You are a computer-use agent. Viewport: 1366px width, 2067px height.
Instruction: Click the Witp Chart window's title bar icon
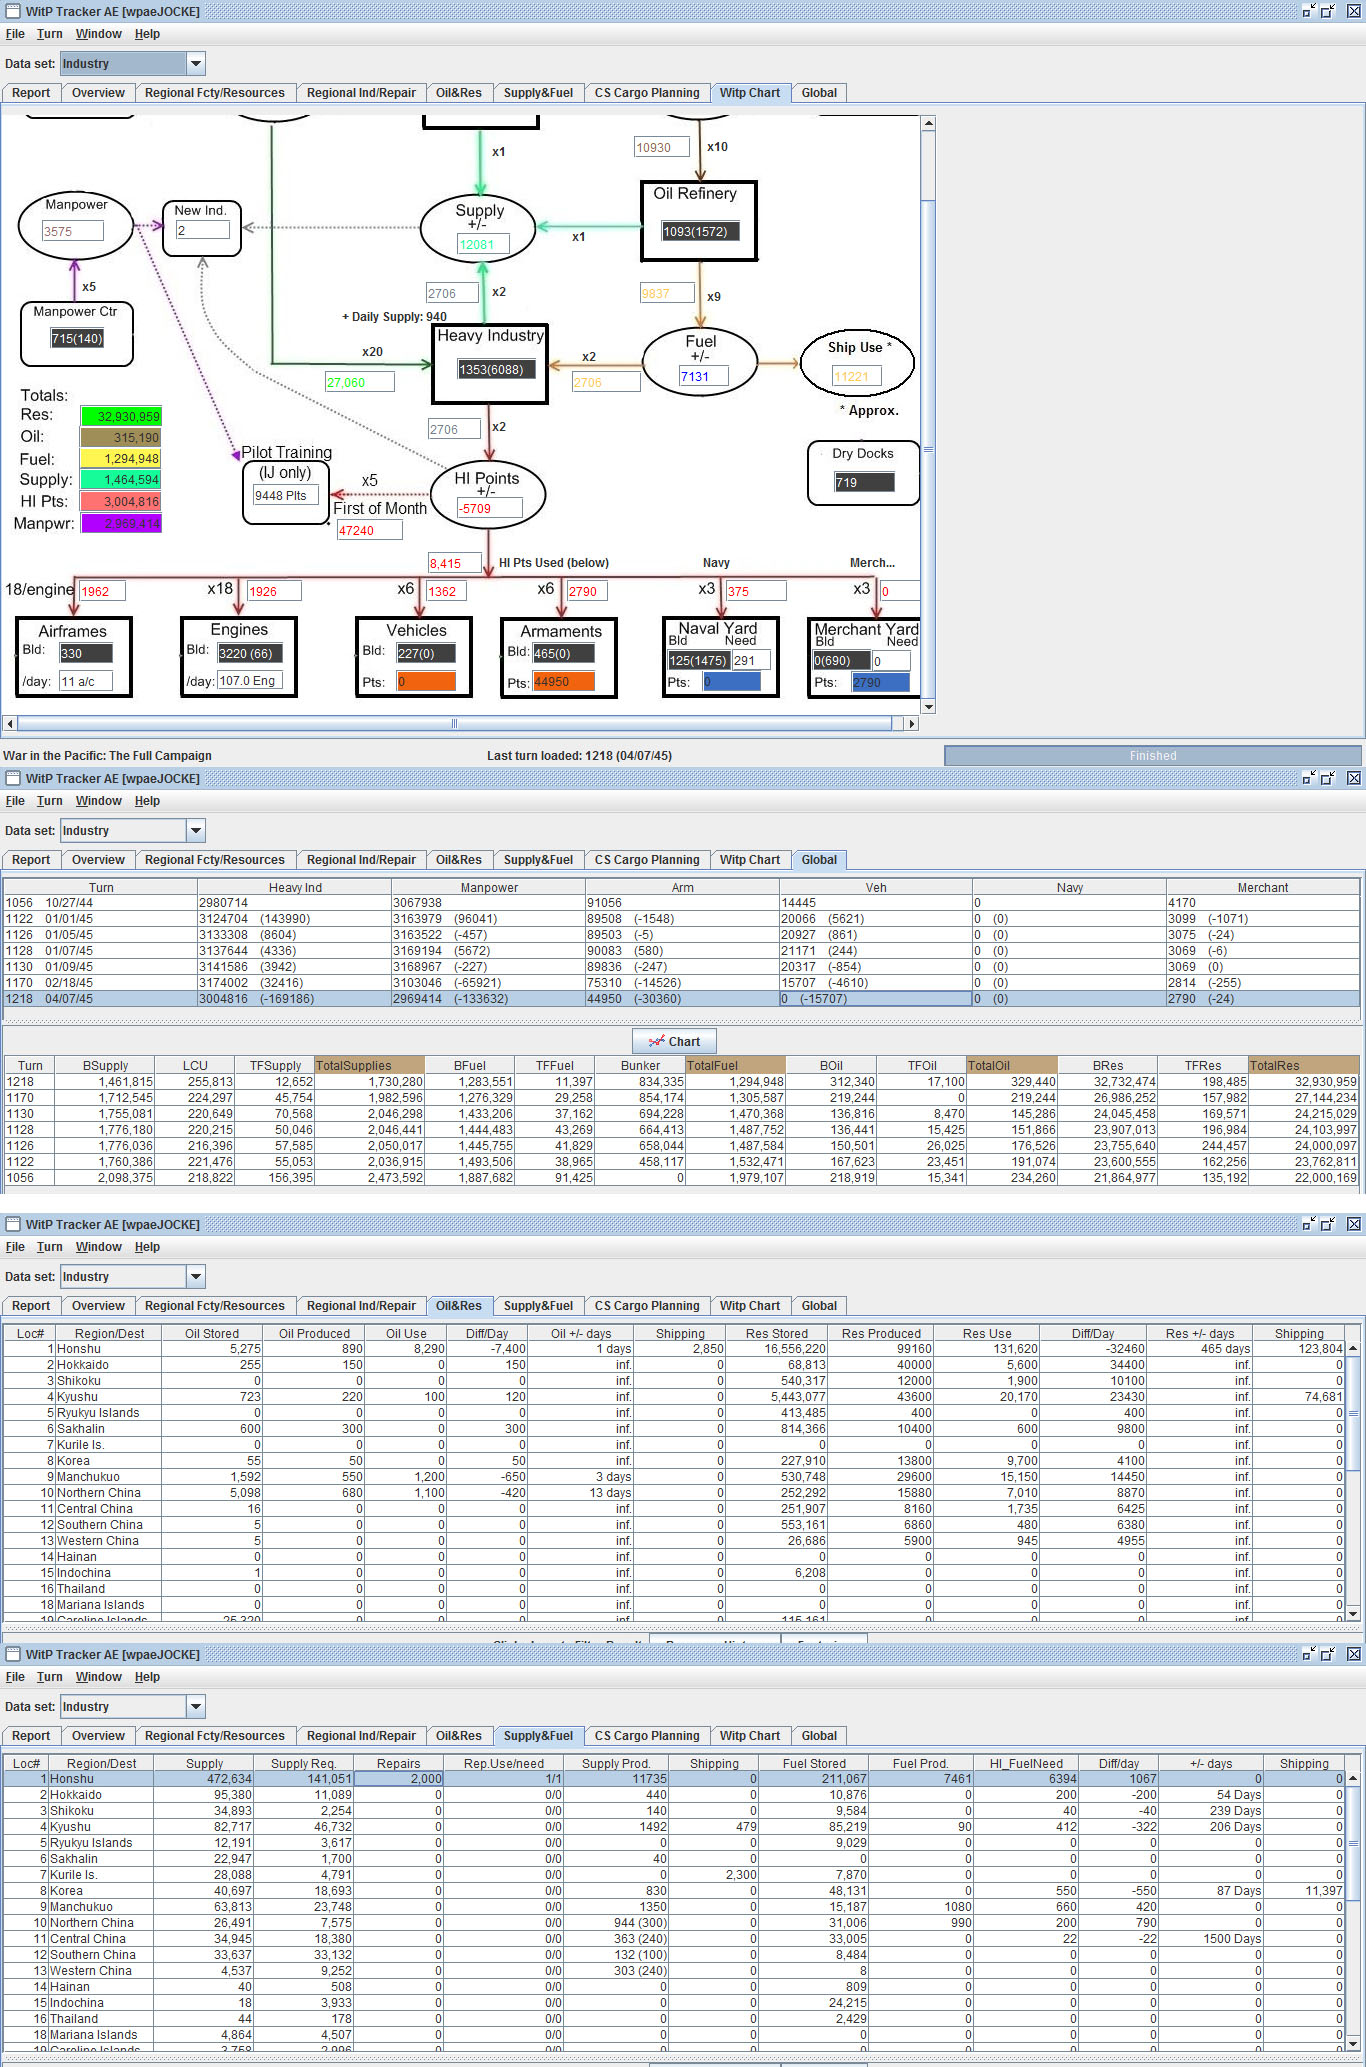click(x=13, y=11)
